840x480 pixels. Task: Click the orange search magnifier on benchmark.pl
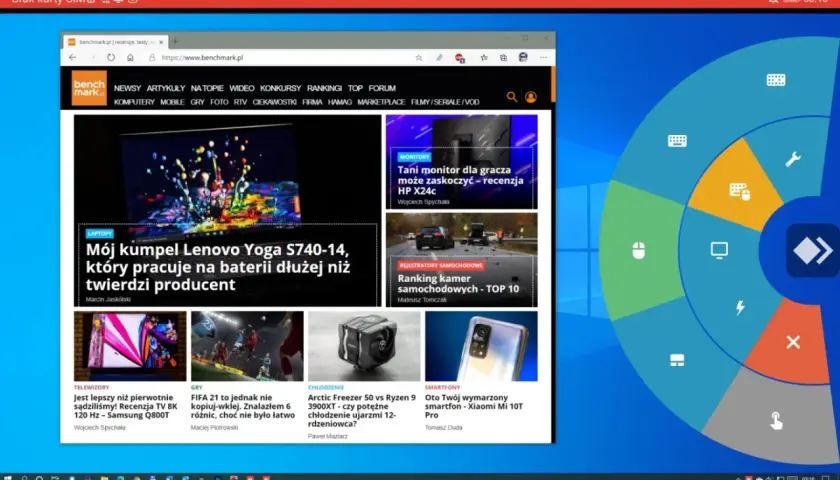click(x=512, y=96)
